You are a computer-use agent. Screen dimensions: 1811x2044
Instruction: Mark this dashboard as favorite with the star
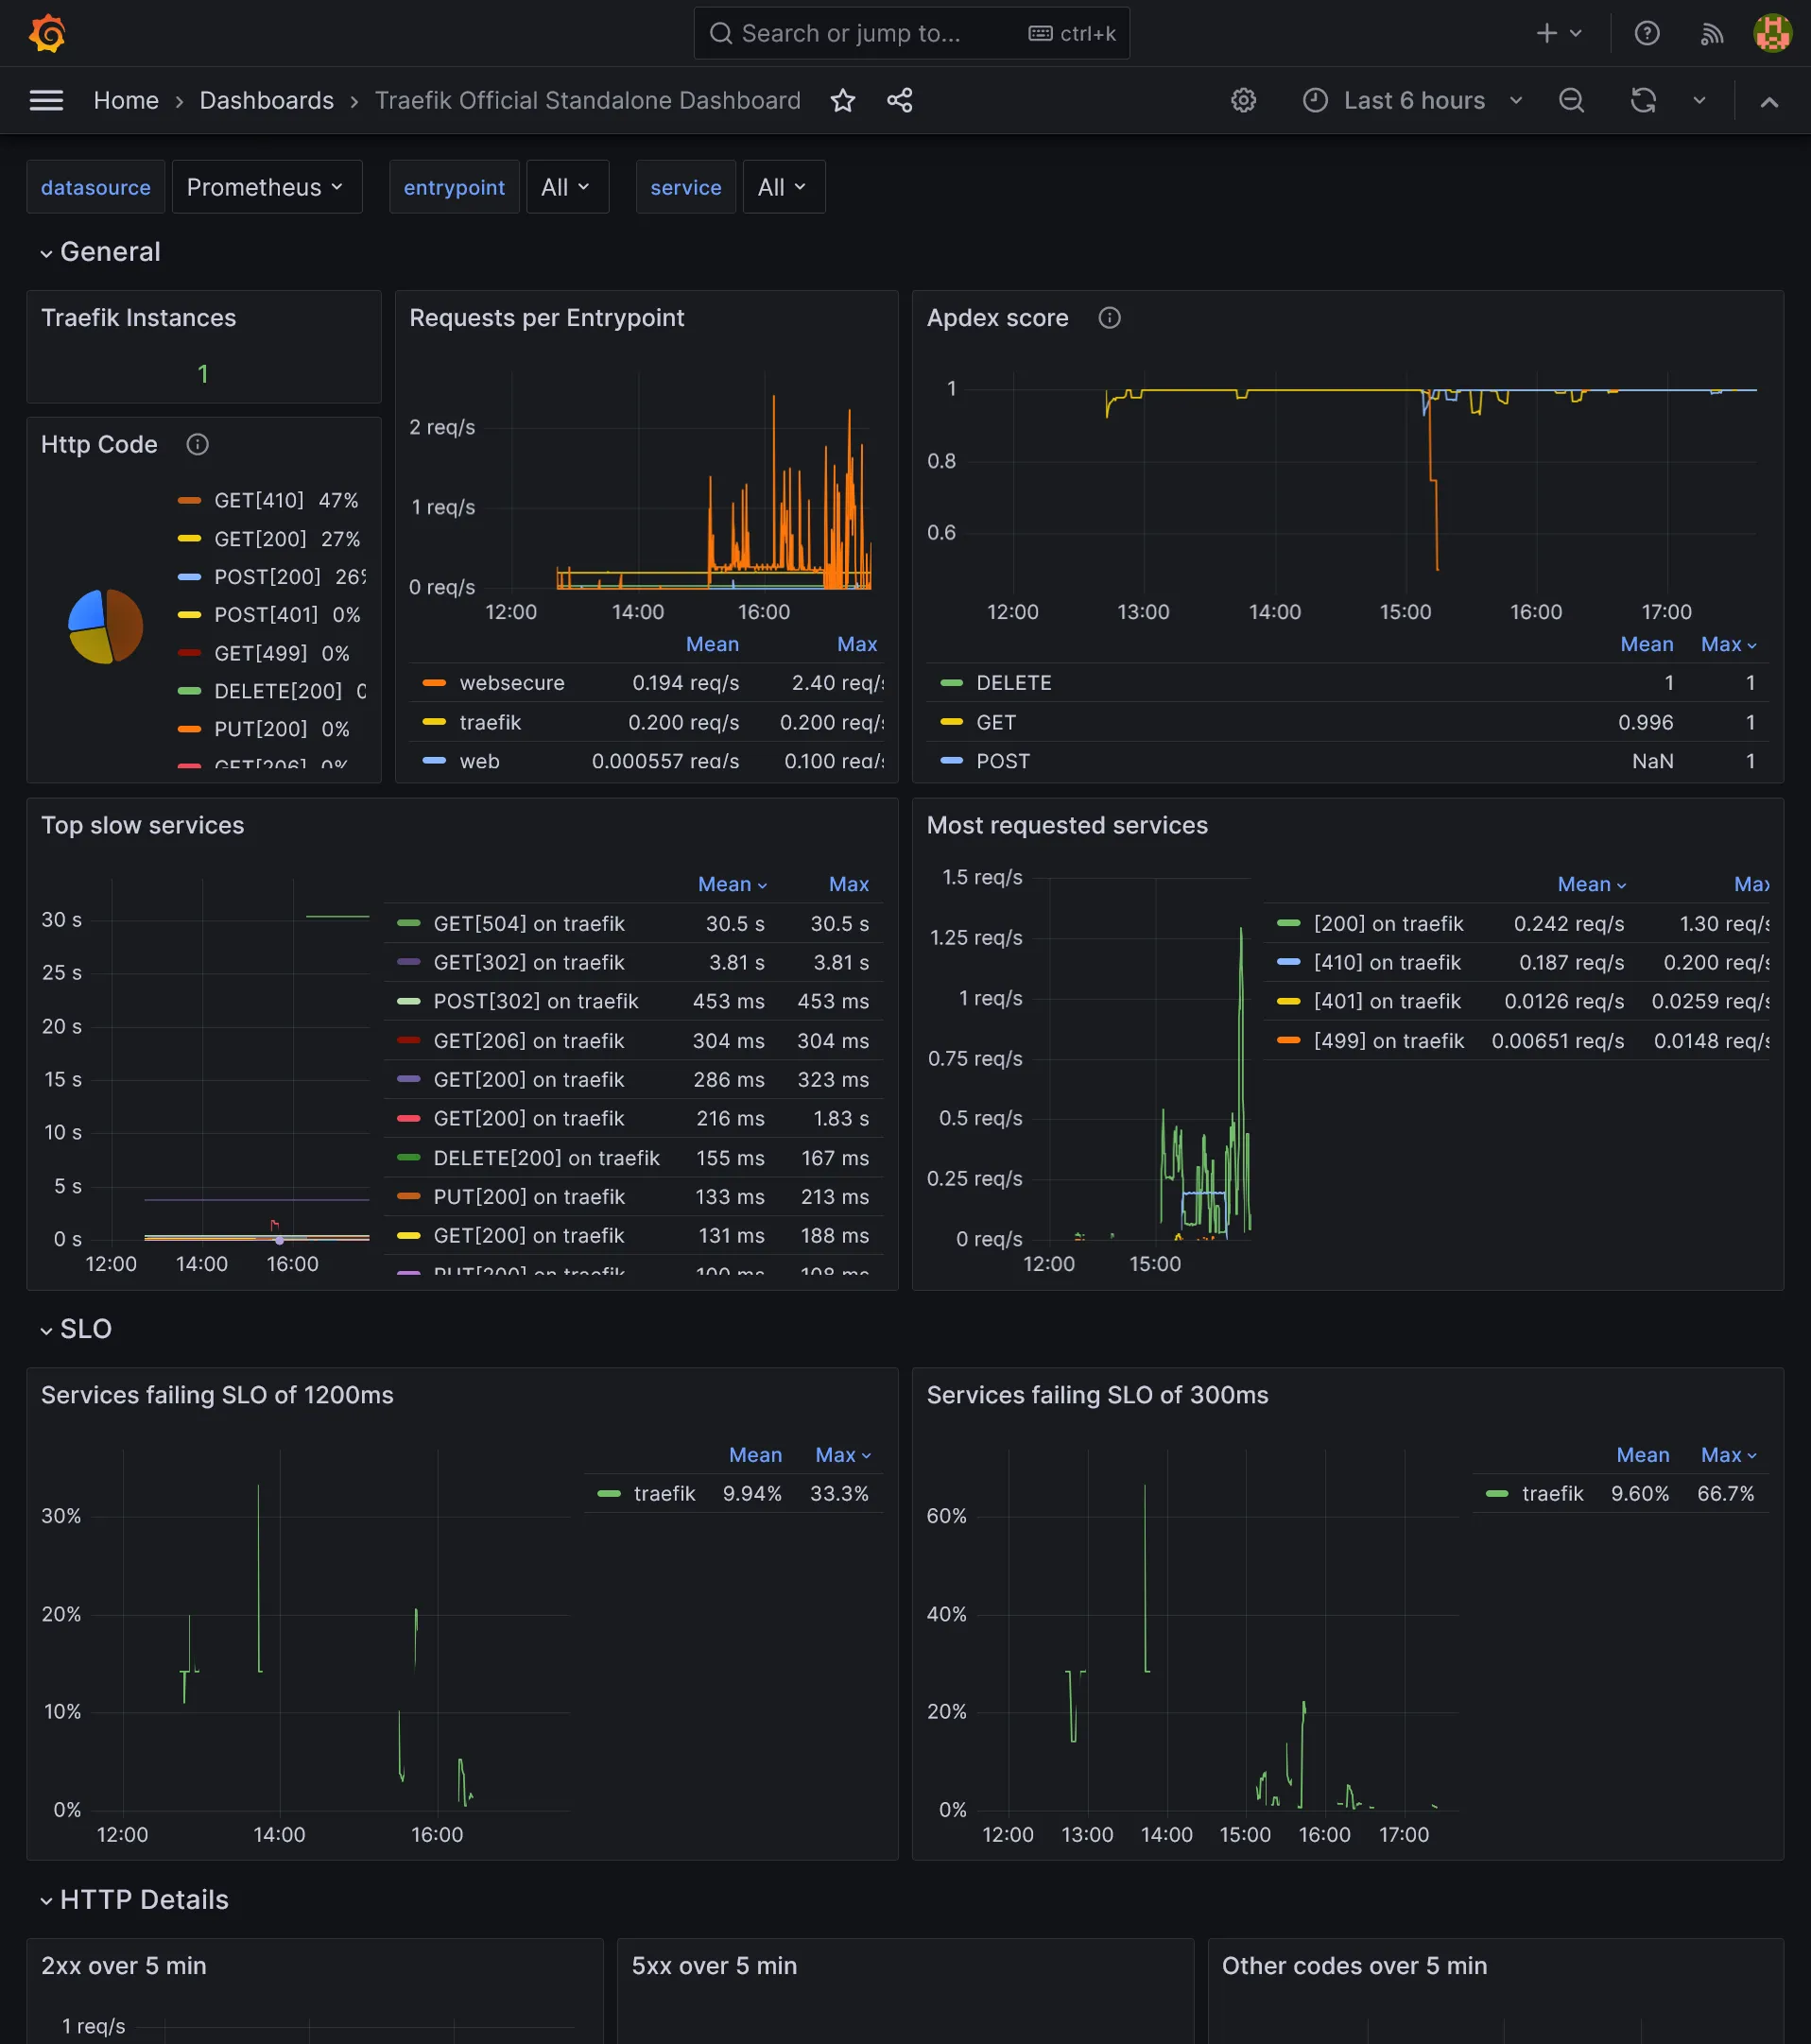click(843, 100)
